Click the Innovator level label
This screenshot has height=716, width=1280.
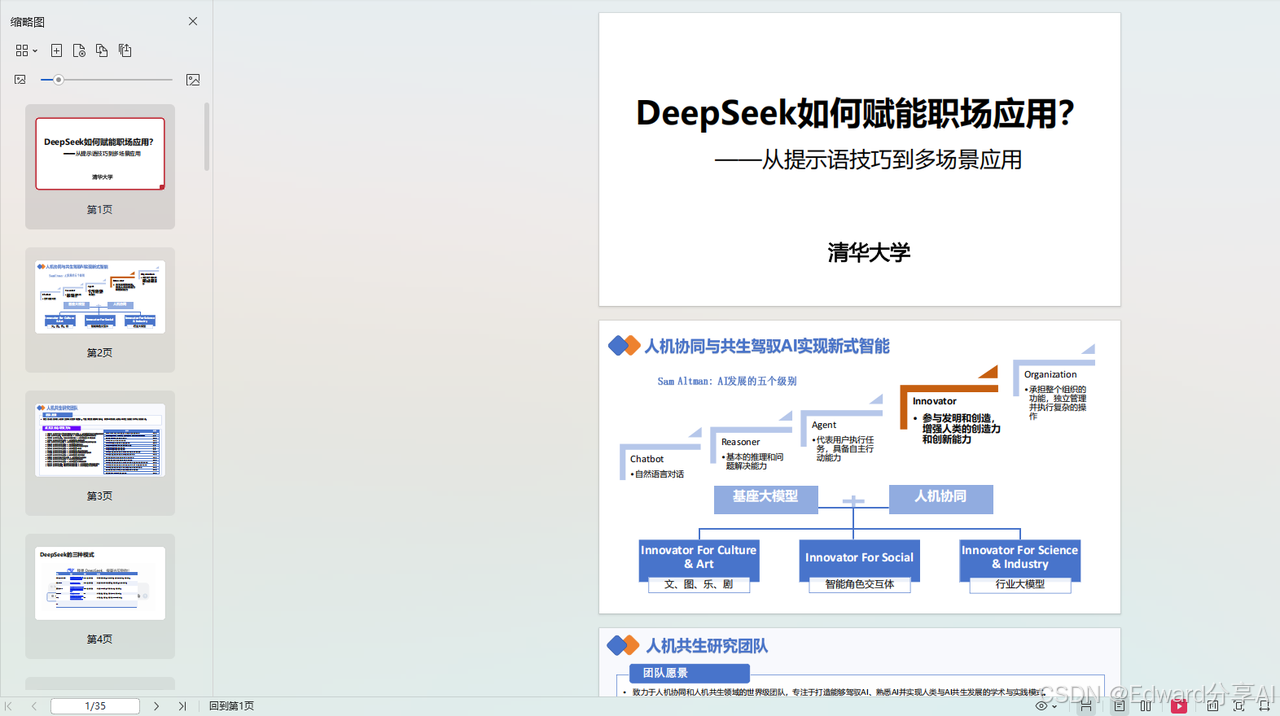(935, 401)
